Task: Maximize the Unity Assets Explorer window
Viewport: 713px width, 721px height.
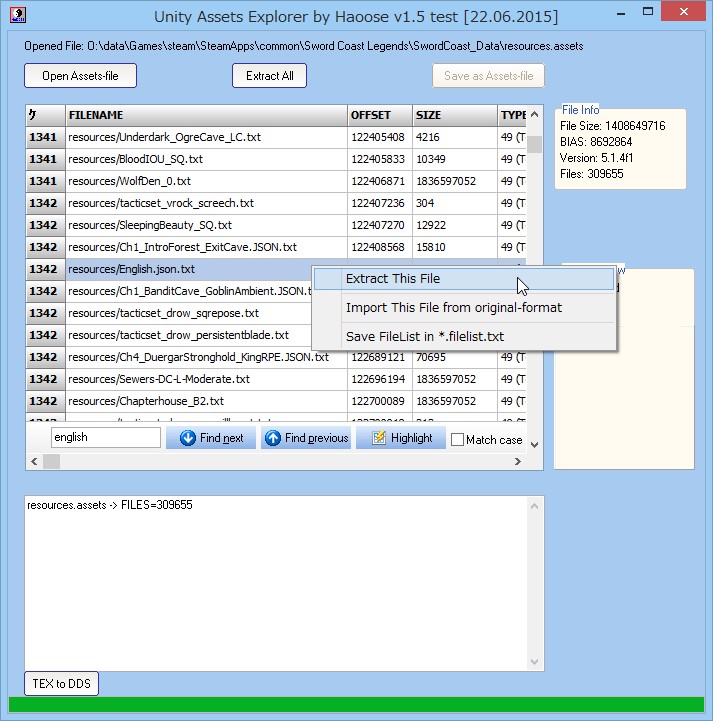Action: click(x=648, y=12)
